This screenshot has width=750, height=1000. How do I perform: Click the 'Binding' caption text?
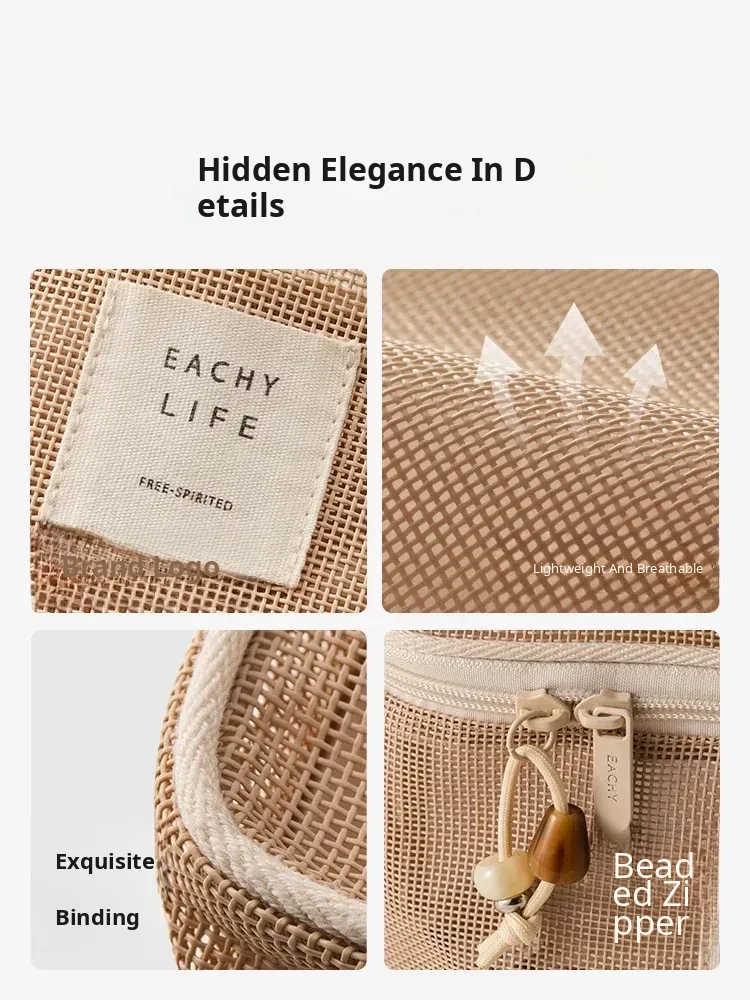tap(97, 918)
